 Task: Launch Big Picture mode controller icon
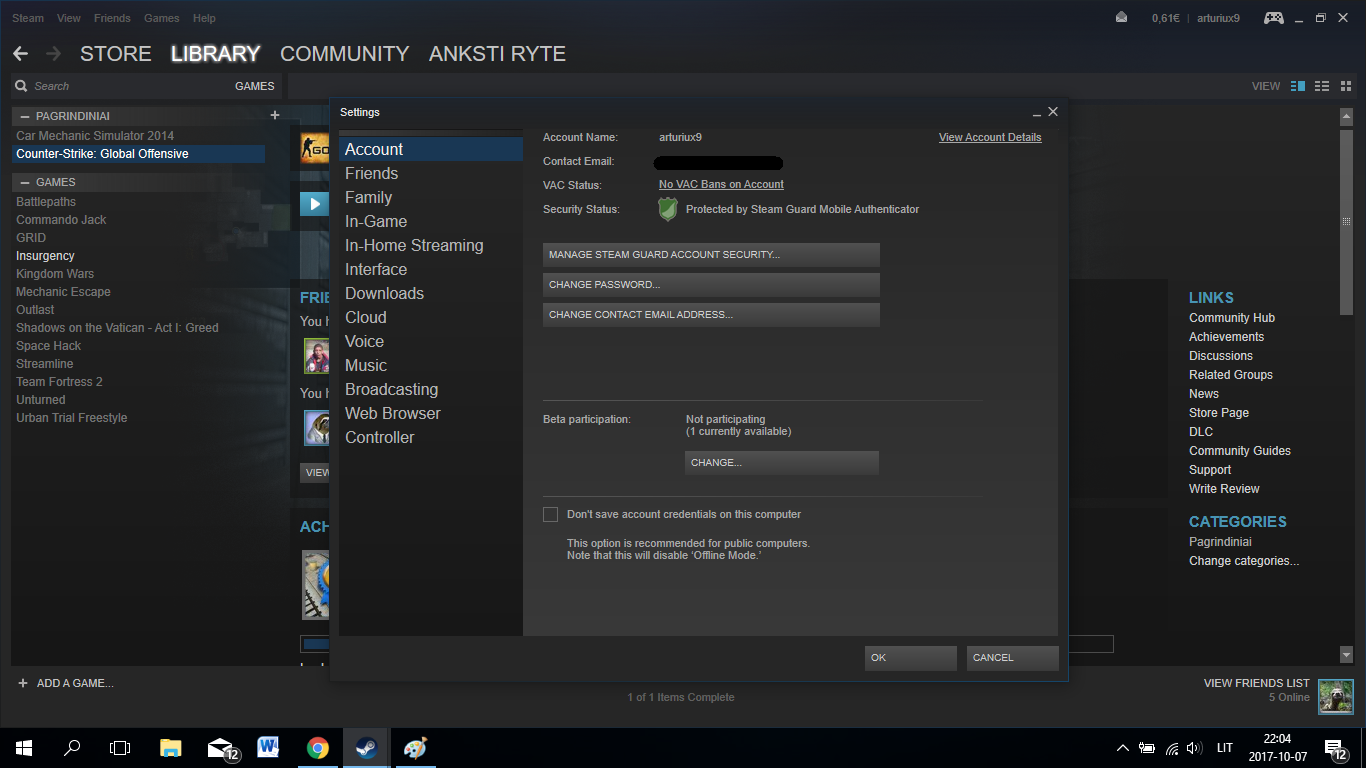coord(1273,18)
